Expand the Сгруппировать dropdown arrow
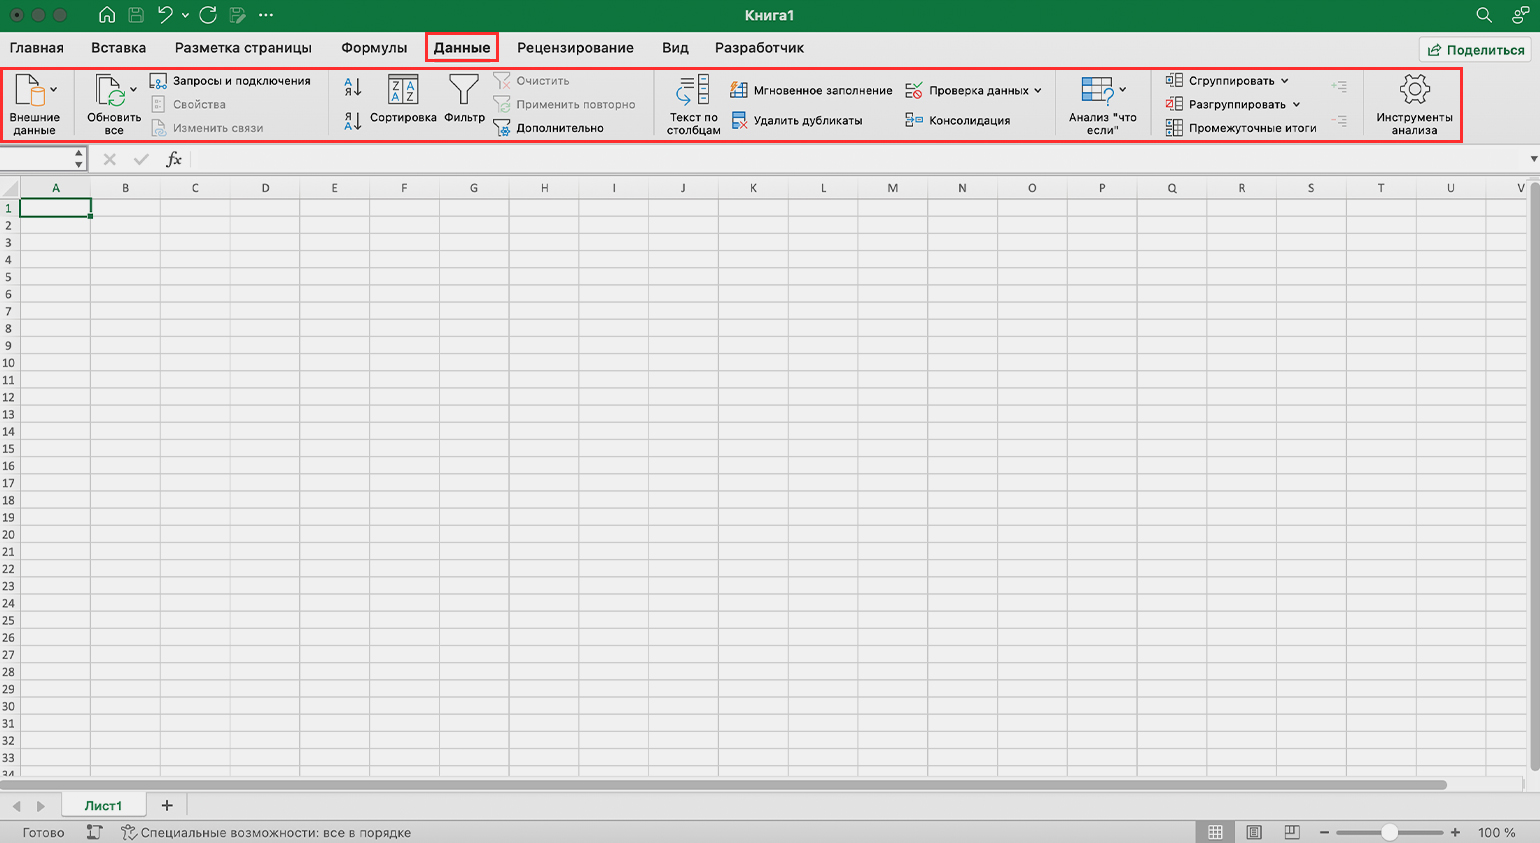This screenshot has height=843, width=1540. (x=1285, y=81)
